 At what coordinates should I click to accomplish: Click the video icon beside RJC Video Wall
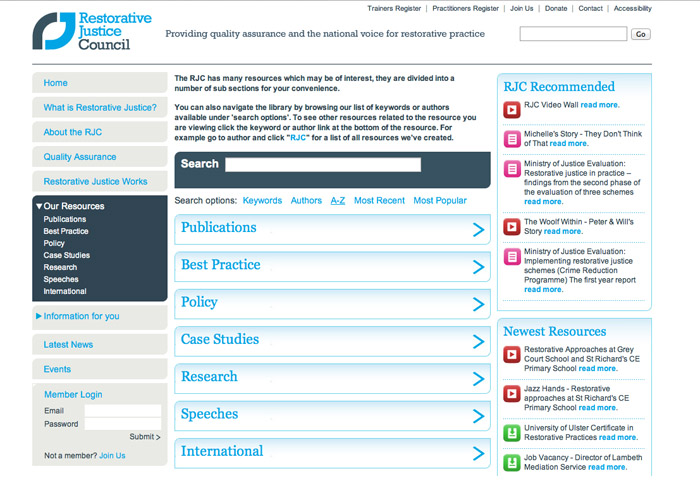(x=512, y=109)
